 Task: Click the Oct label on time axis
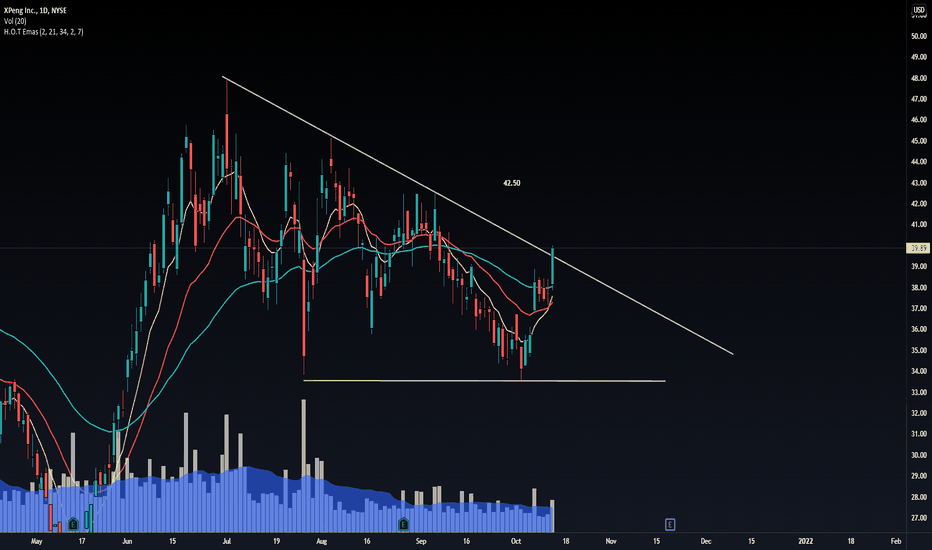tap(516, 541)
